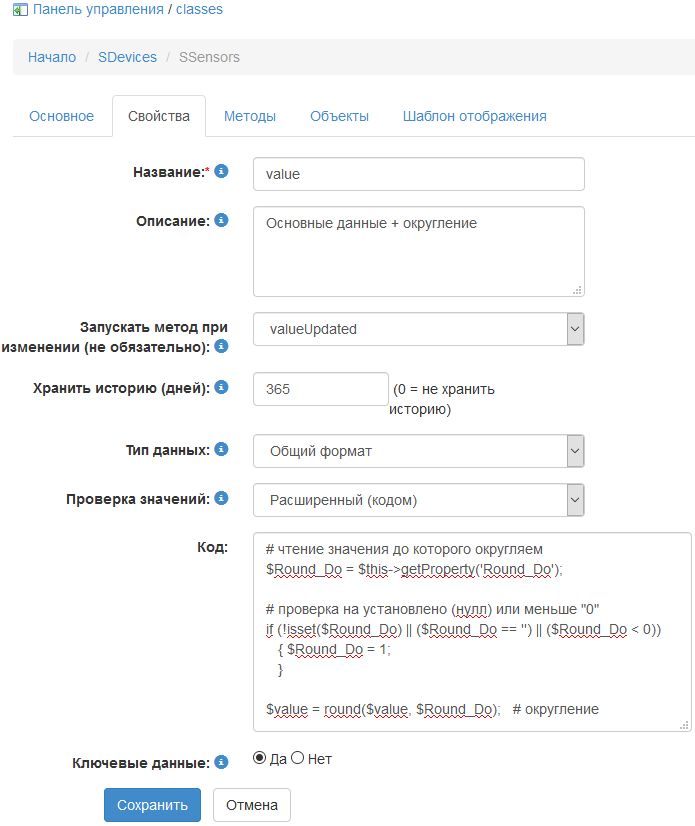
Task: Expand the Общий формат data type dropdown
Action: 418,451
